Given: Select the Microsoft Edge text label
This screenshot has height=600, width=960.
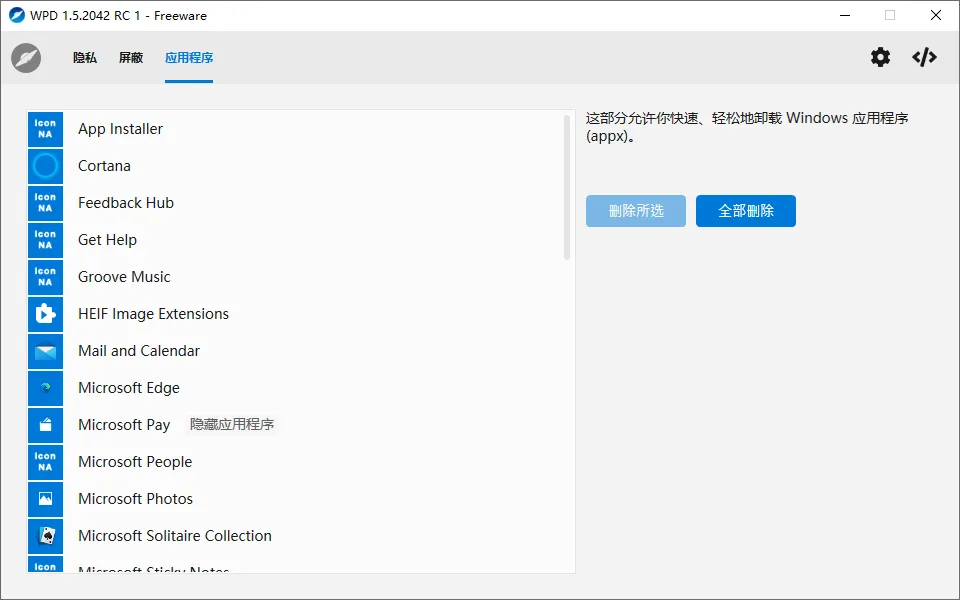Looking at the screenshot, I should 129,388.
